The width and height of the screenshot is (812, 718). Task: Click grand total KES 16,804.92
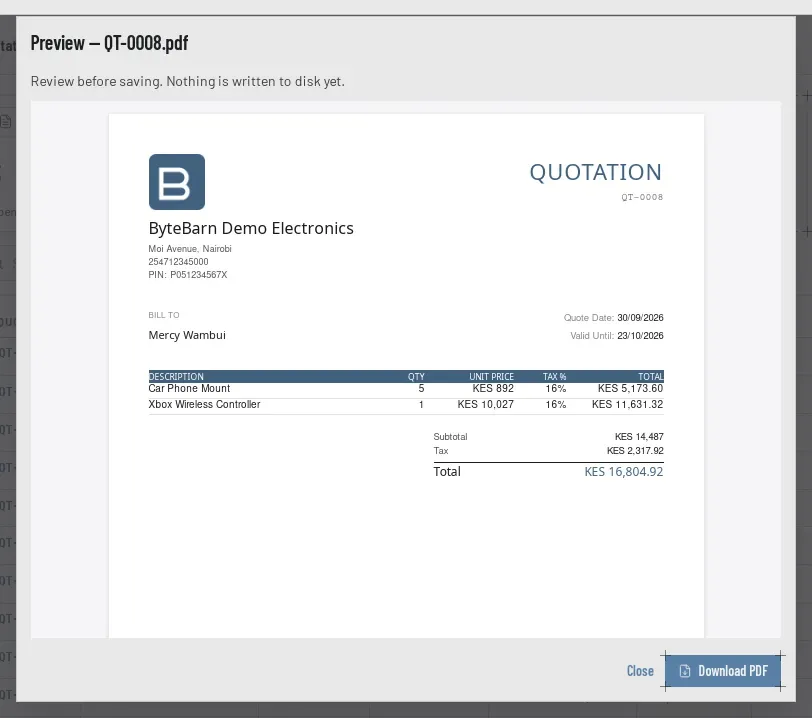624,472
